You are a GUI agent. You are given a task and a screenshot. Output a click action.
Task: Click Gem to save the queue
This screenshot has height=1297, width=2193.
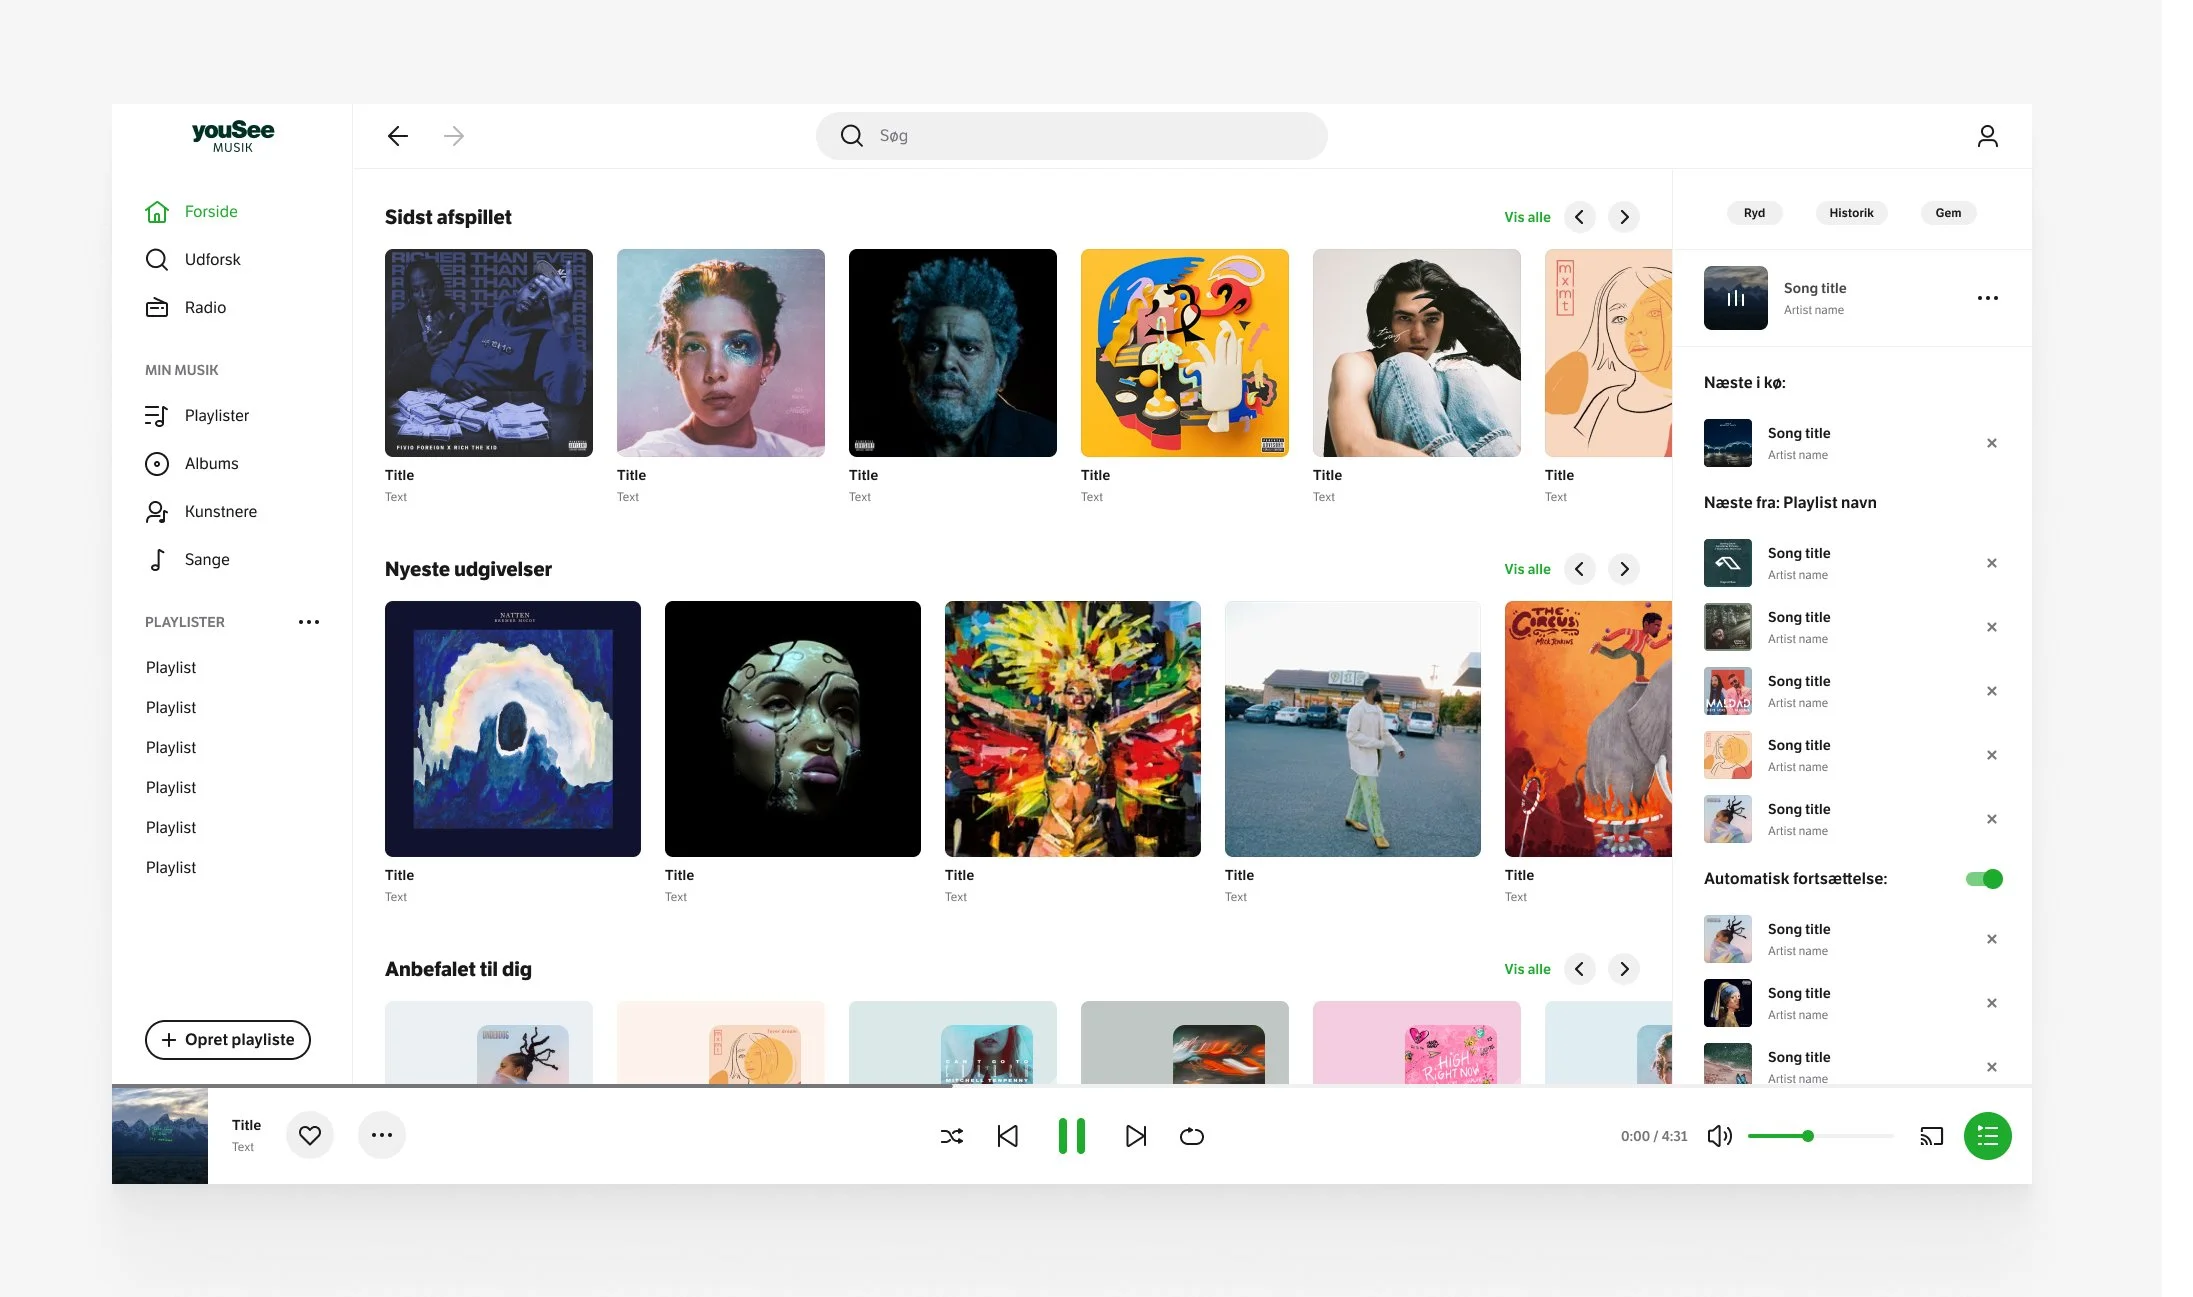tap(1948, 213)
